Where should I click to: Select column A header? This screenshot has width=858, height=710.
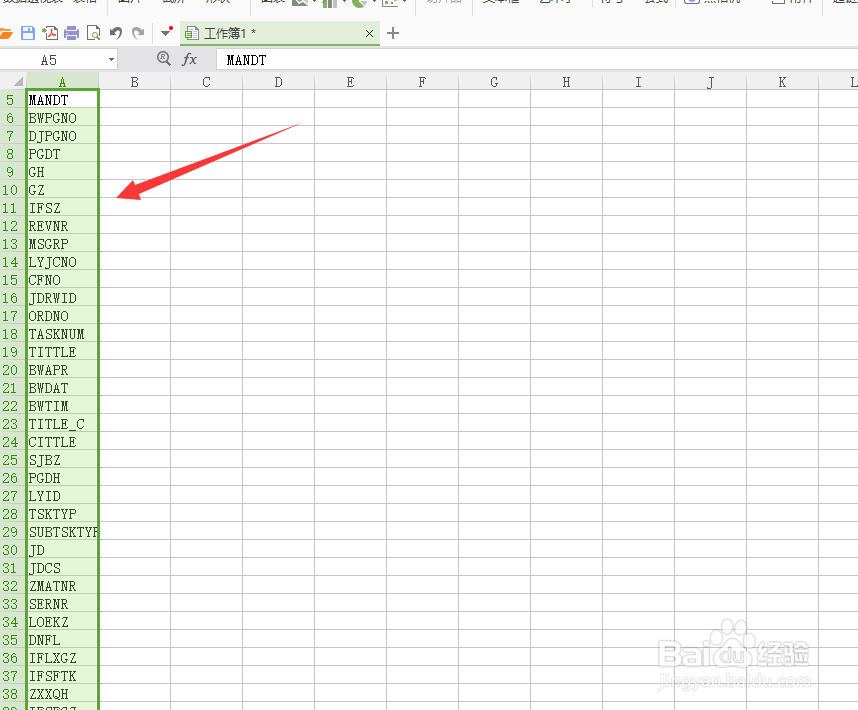point(62,82)
